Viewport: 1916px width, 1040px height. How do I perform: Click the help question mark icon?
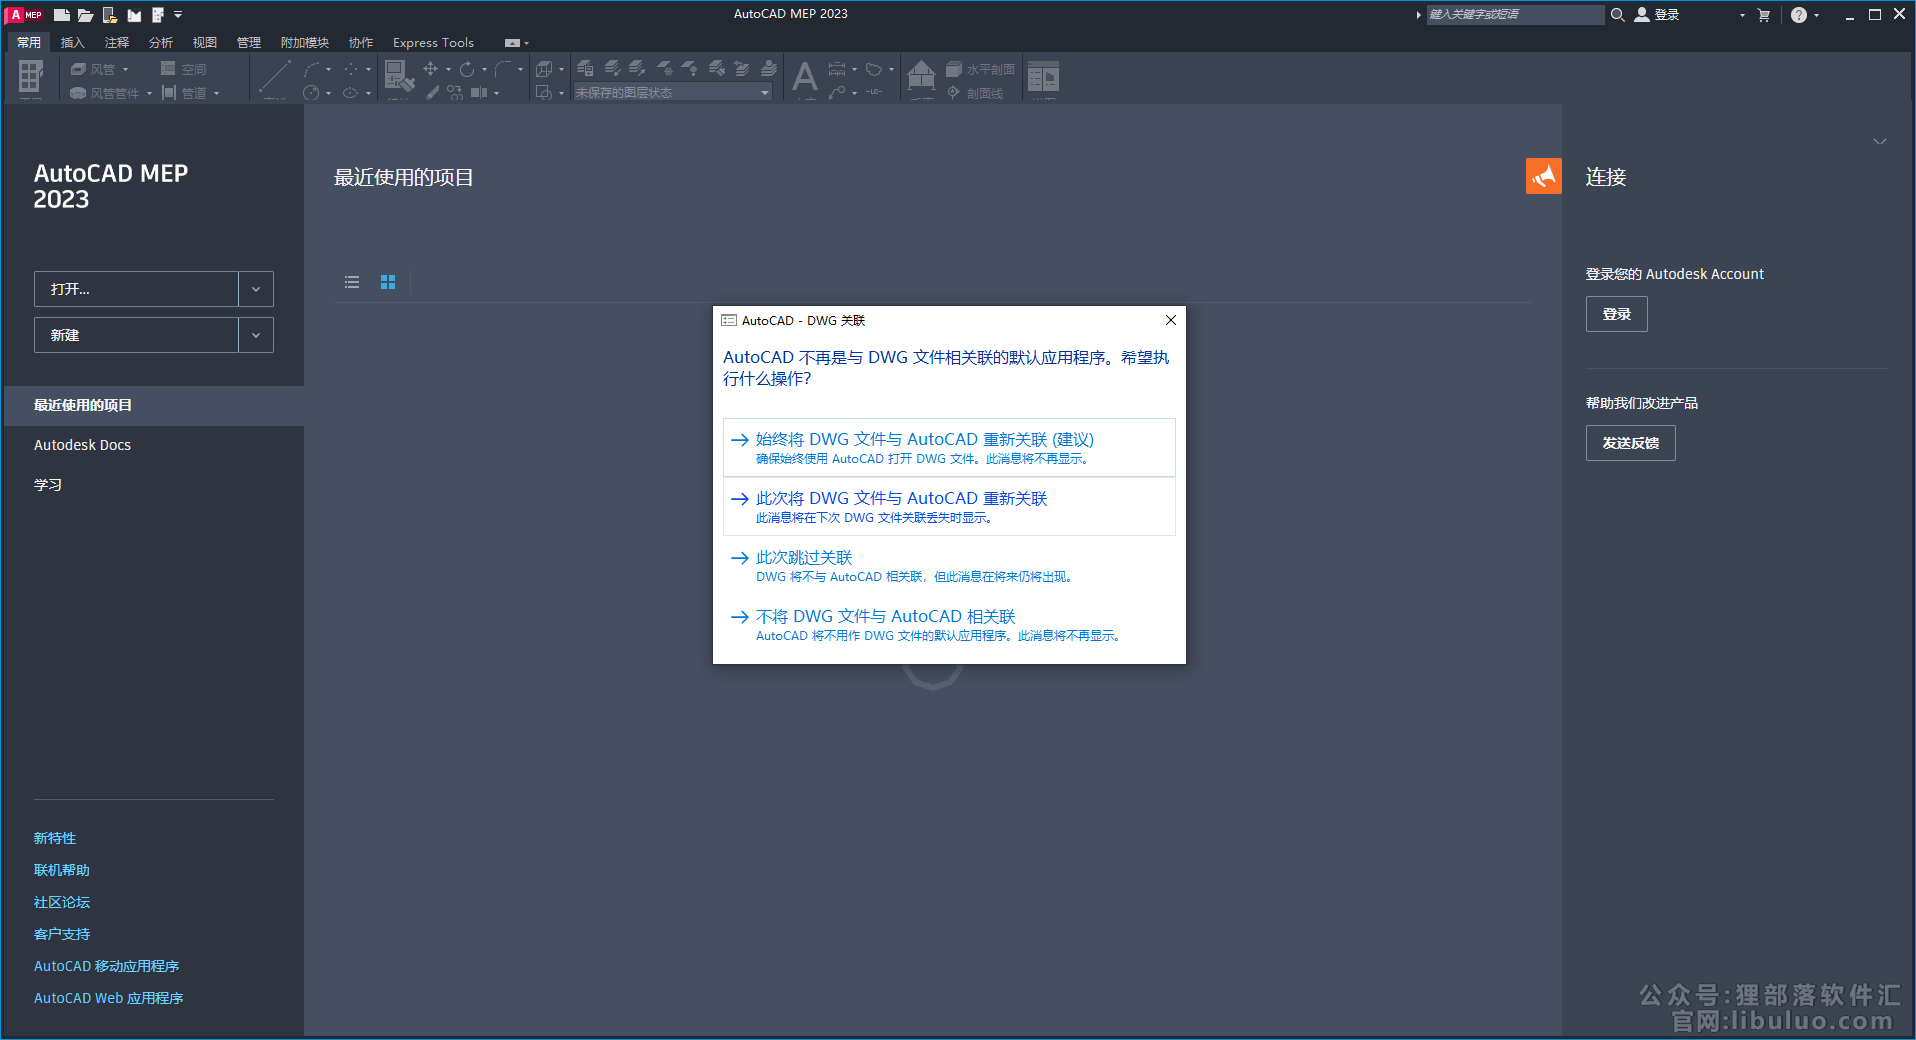1799,15
